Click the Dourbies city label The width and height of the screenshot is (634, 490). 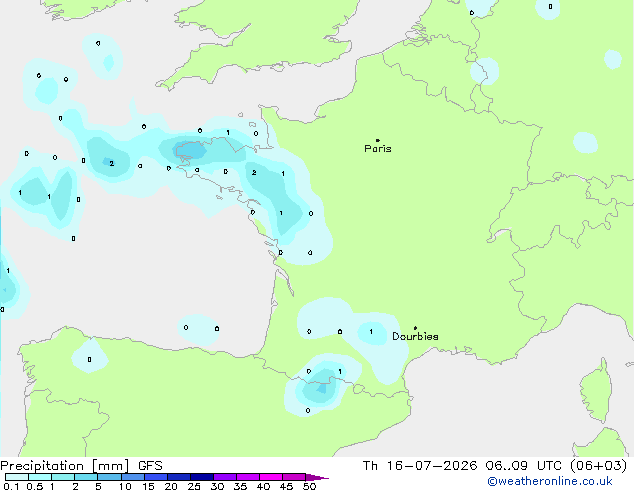tap(415, 336)
